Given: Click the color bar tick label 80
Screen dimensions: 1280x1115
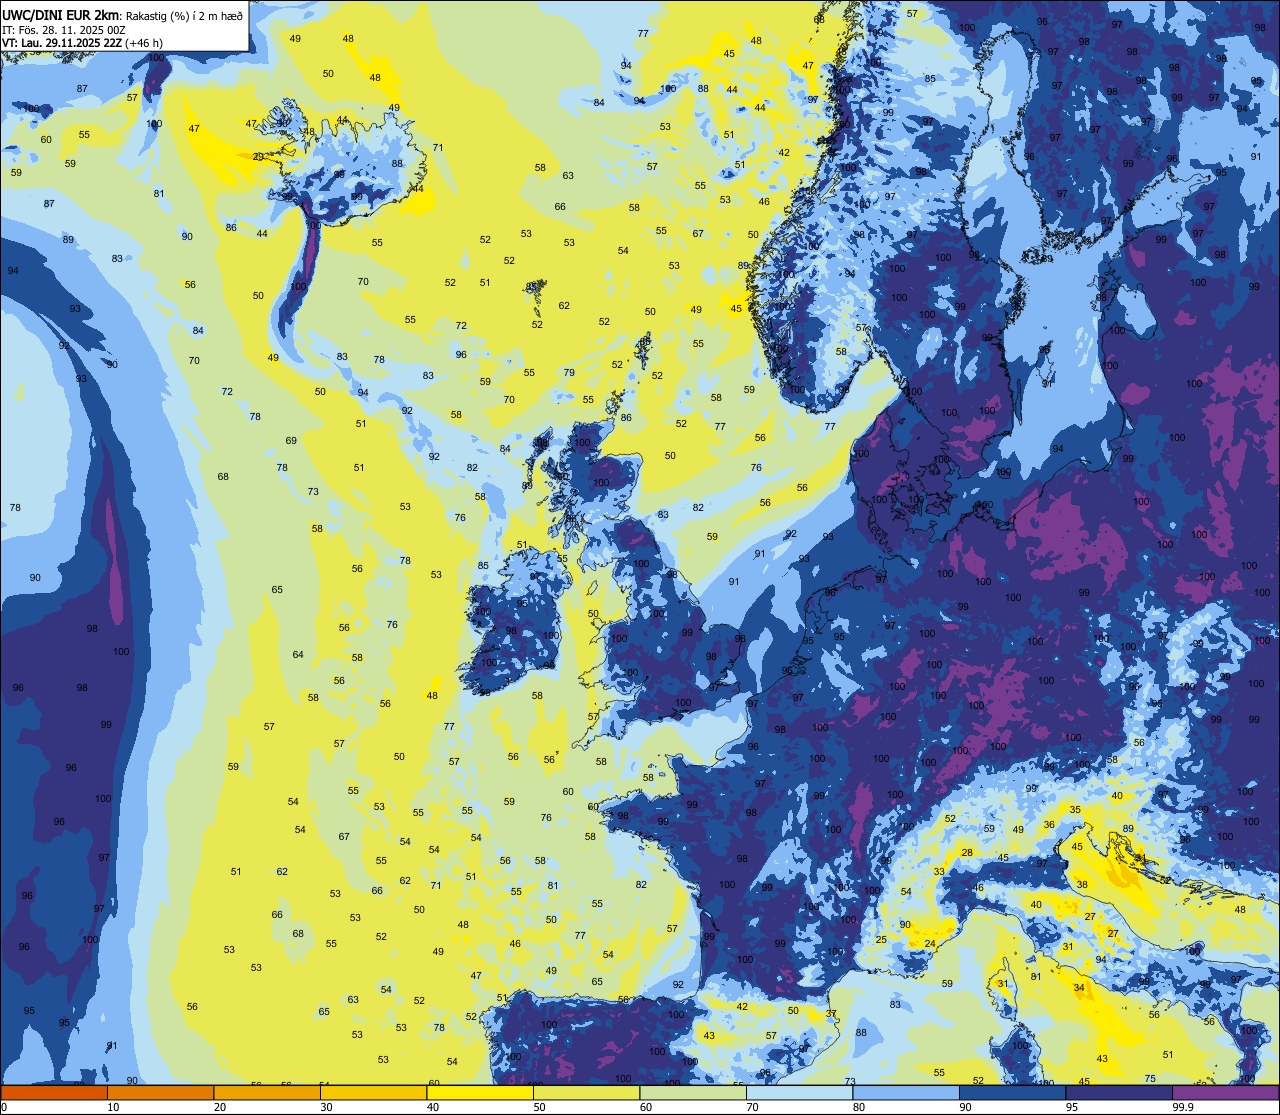Looking at the screenshot, I should [859, 1107].
